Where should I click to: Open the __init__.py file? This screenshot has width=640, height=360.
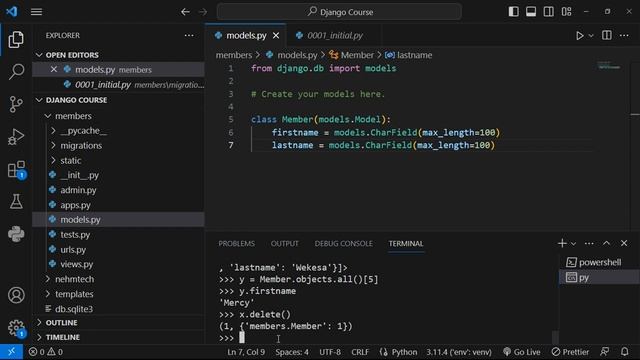point(80,175)
